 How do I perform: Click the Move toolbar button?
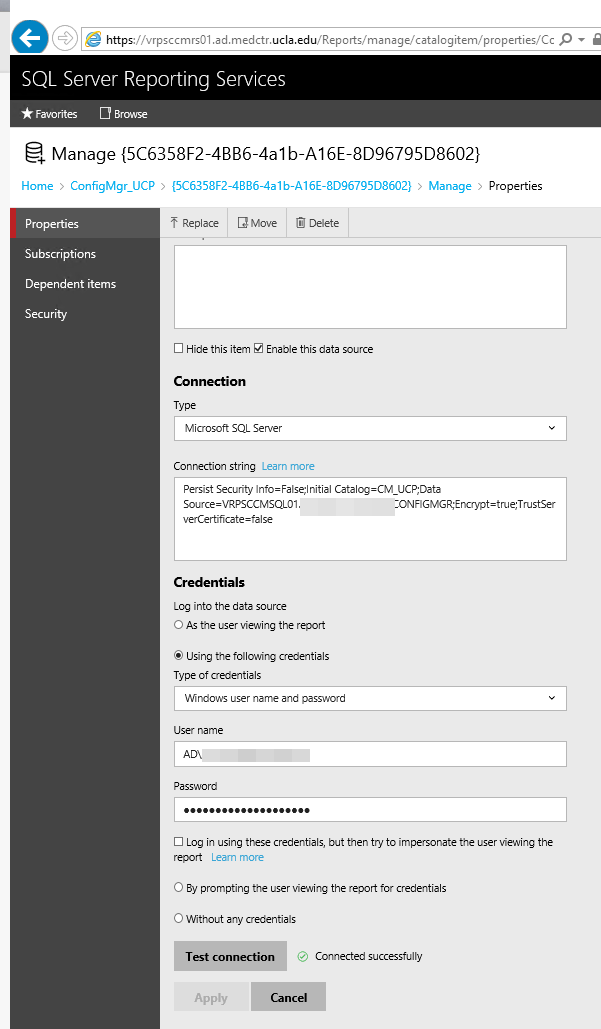coord(257,223)
